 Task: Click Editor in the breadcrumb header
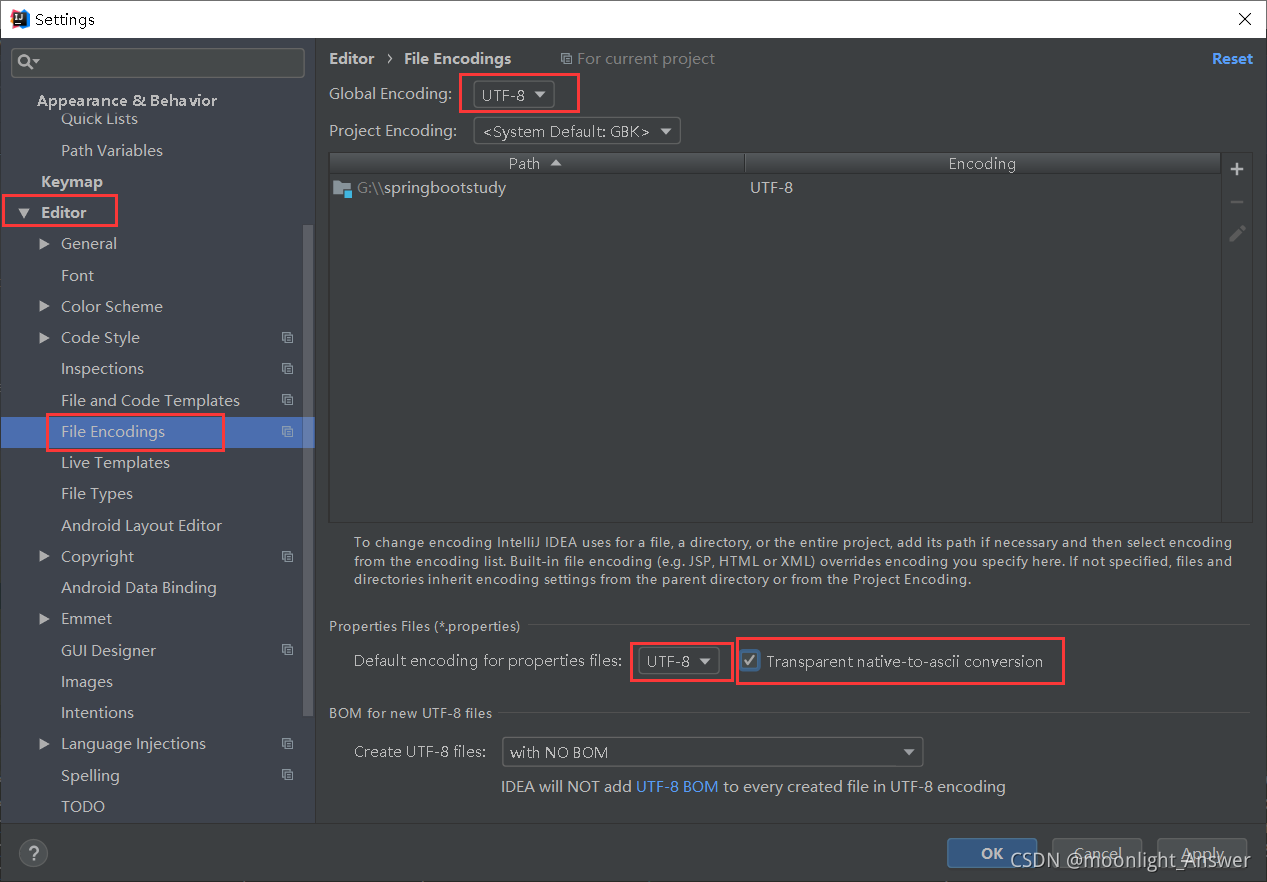352,59
